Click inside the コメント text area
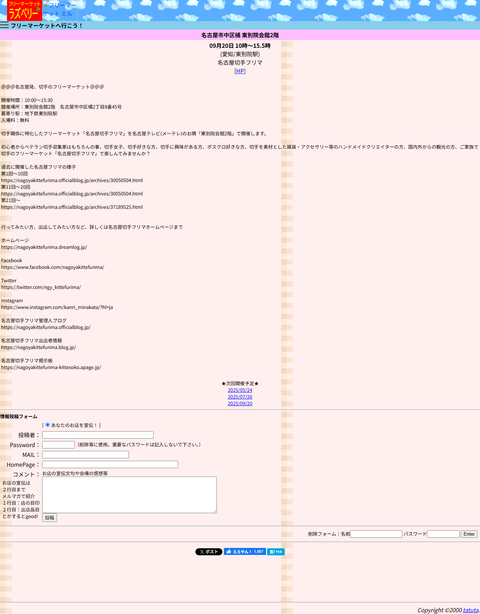The height and width of the screenshot is (614, 480). click(x=129, y=495)
